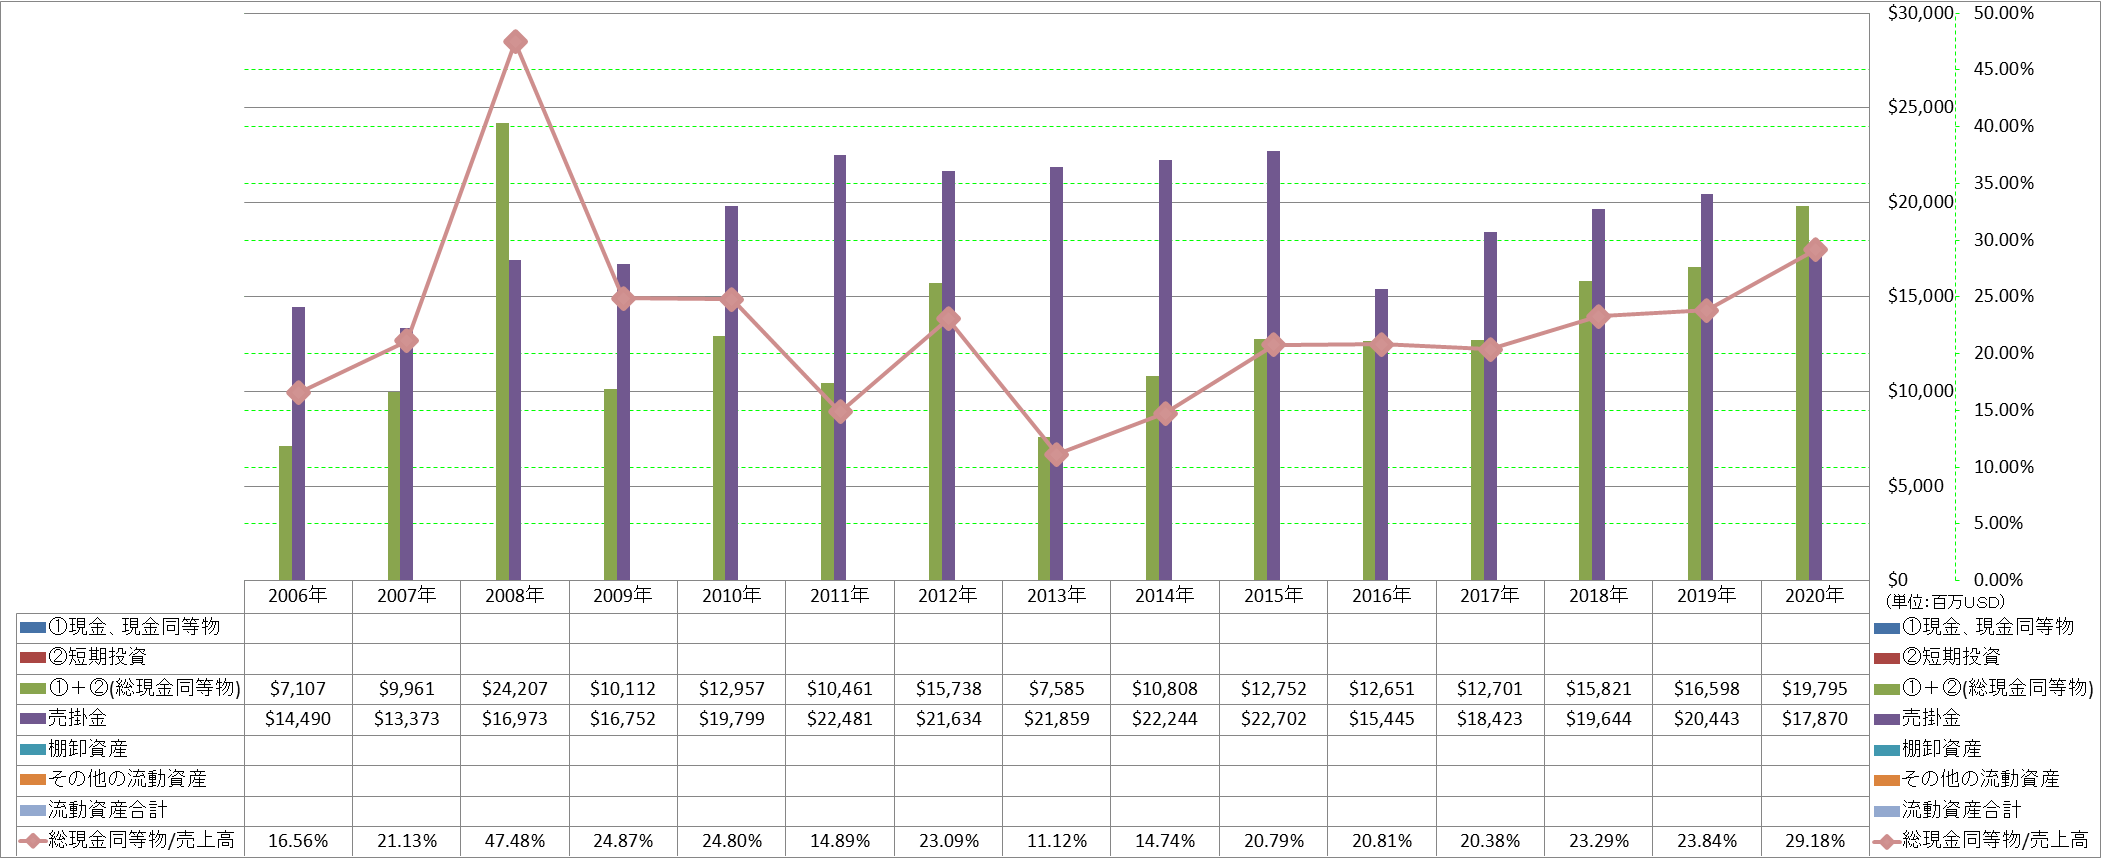
Task: Select the $24,207 cell
Action: [515, 689]
